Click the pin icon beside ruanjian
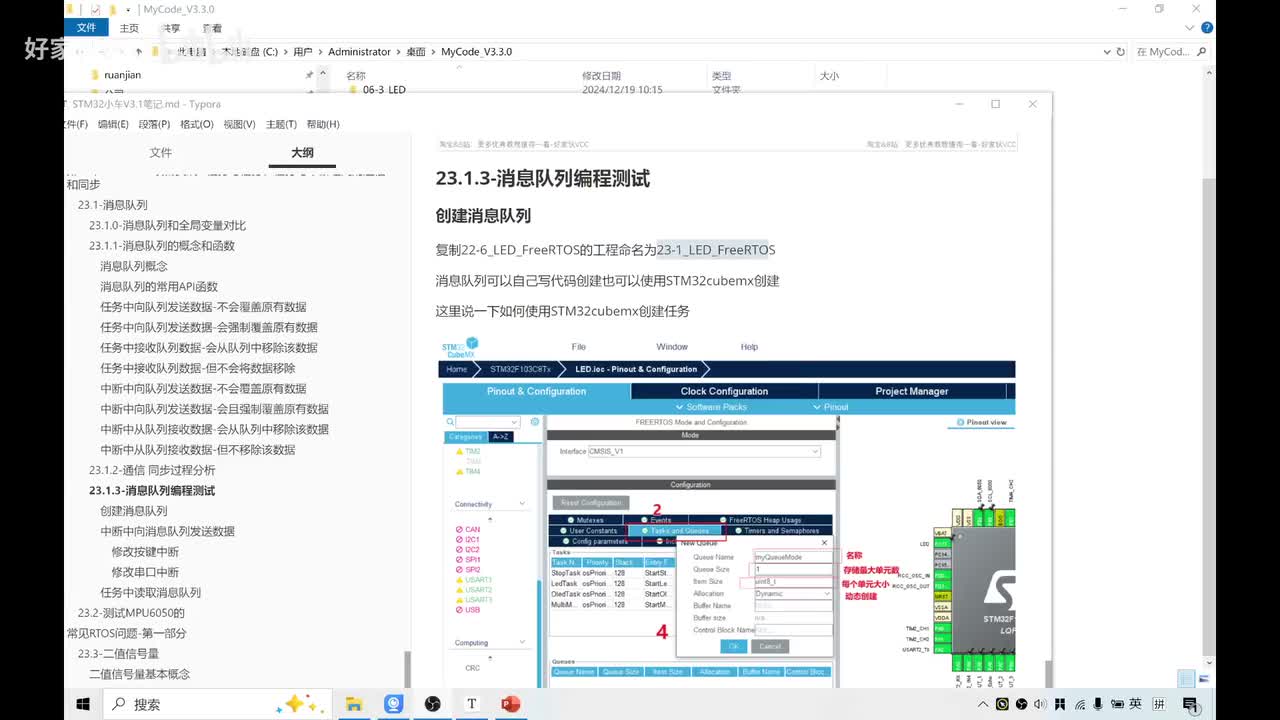This screenshot has width=1280, height=720. pos(309,75)
